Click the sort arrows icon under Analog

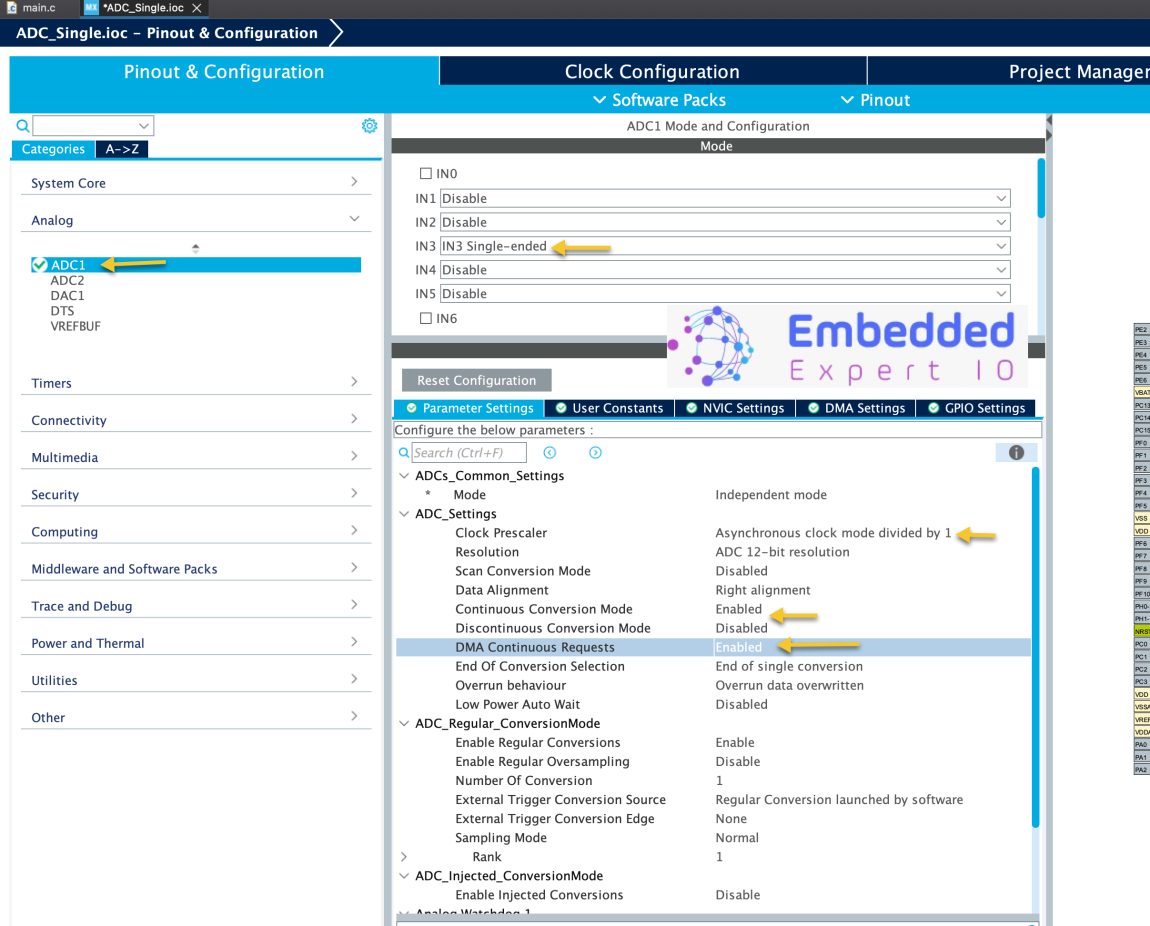pos(196,248)
